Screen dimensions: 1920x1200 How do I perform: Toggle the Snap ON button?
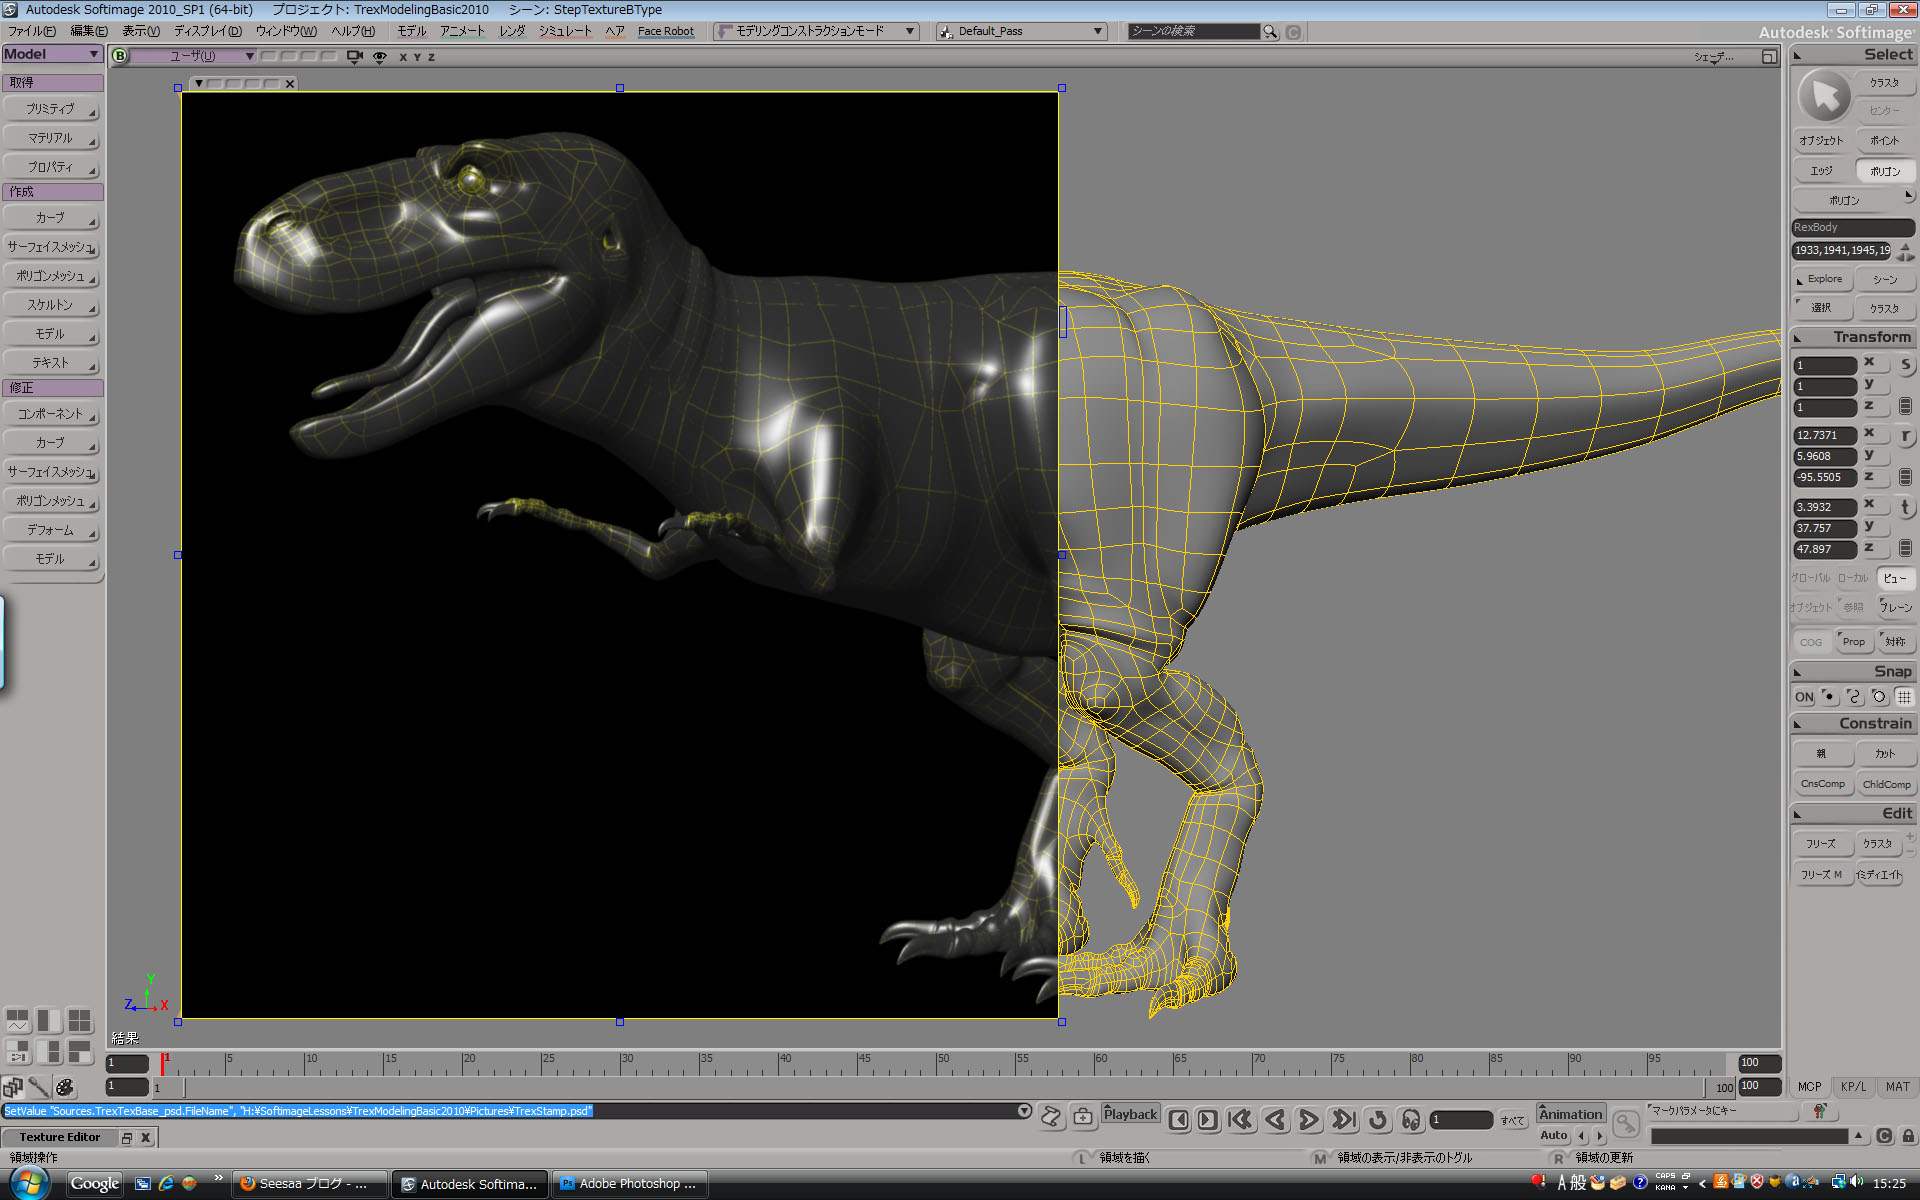click(1803, 696)
